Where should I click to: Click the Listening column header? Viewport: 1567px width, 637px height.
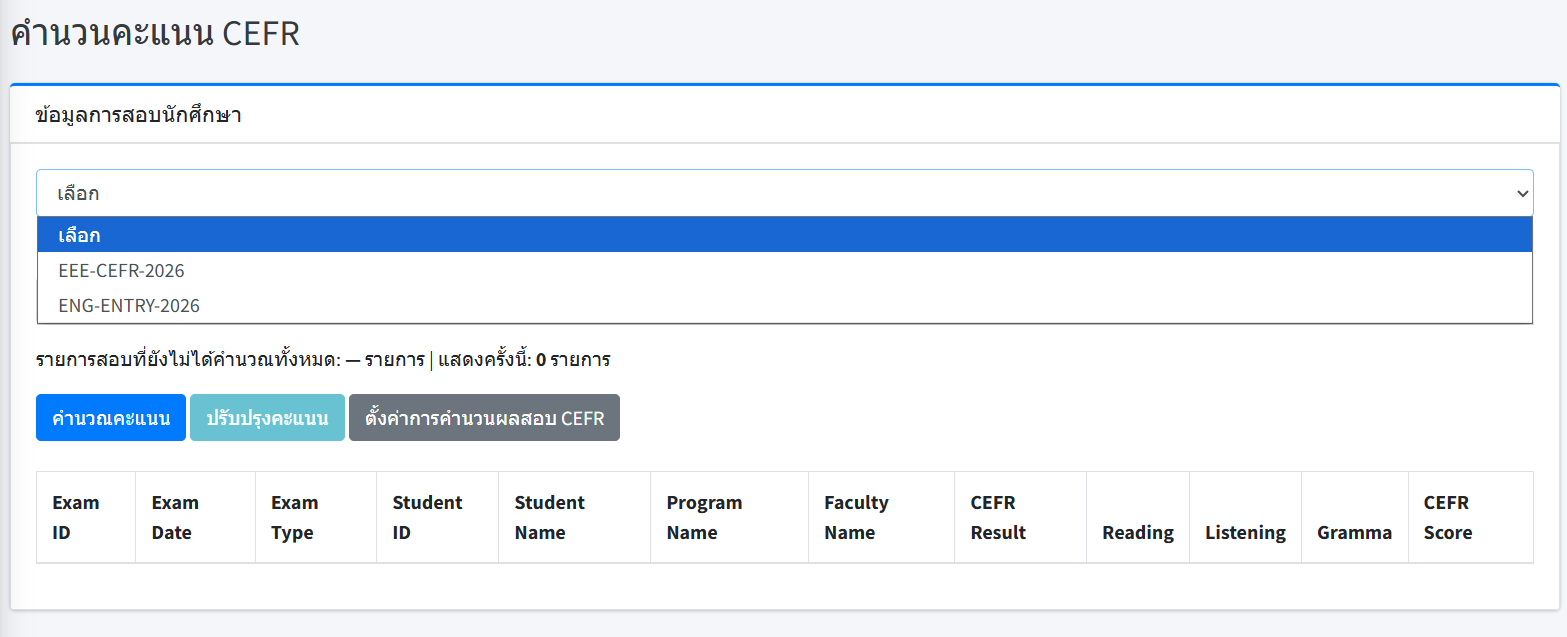[x=1245, y=532]
